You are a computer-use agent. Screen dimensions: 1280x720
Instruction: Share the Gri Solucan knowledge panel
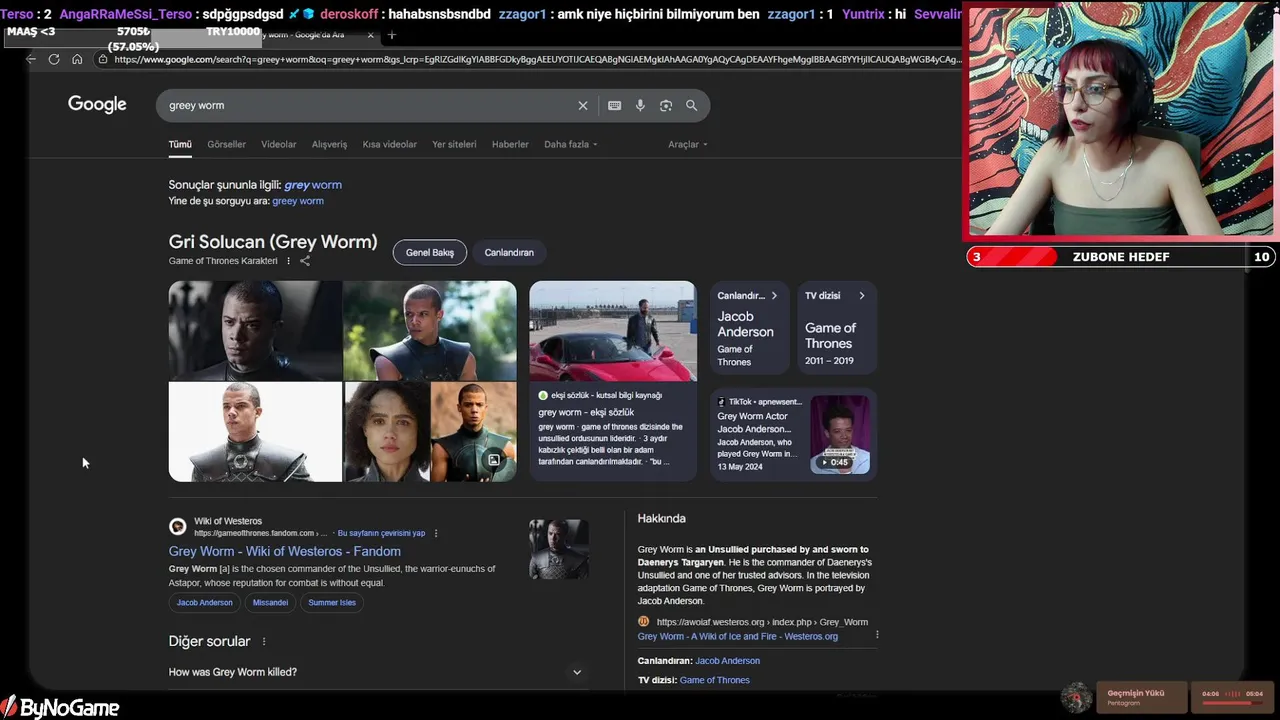point(305,261)
